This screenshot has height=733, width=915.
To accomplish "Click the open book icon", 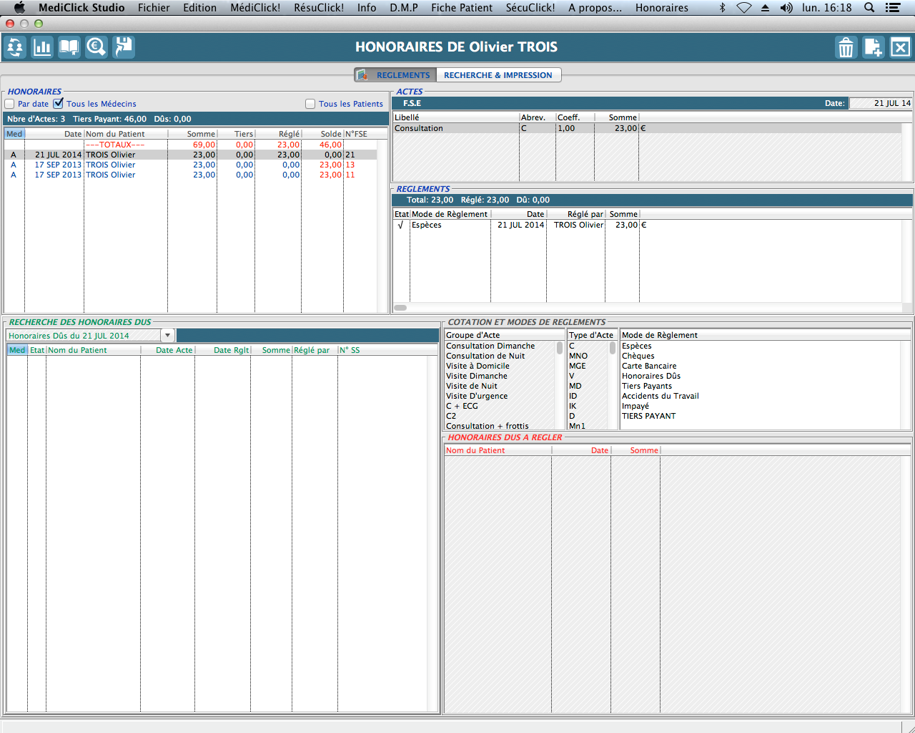I will point(69,47).
